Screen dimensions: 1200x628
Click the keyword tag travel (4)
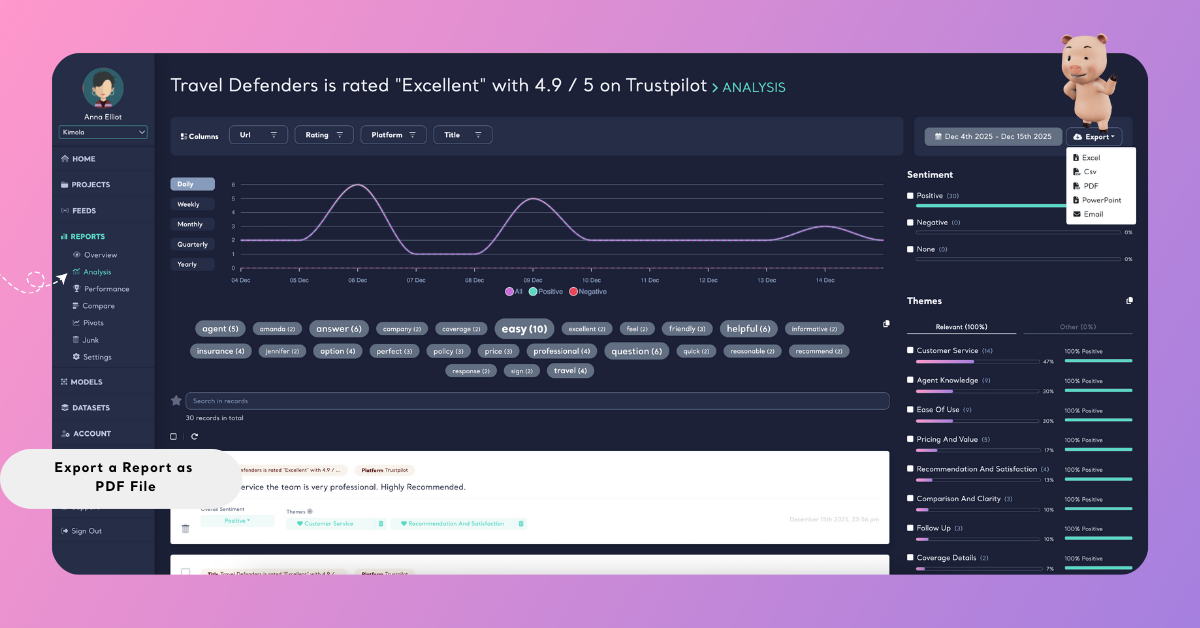[x=570, y=370]
